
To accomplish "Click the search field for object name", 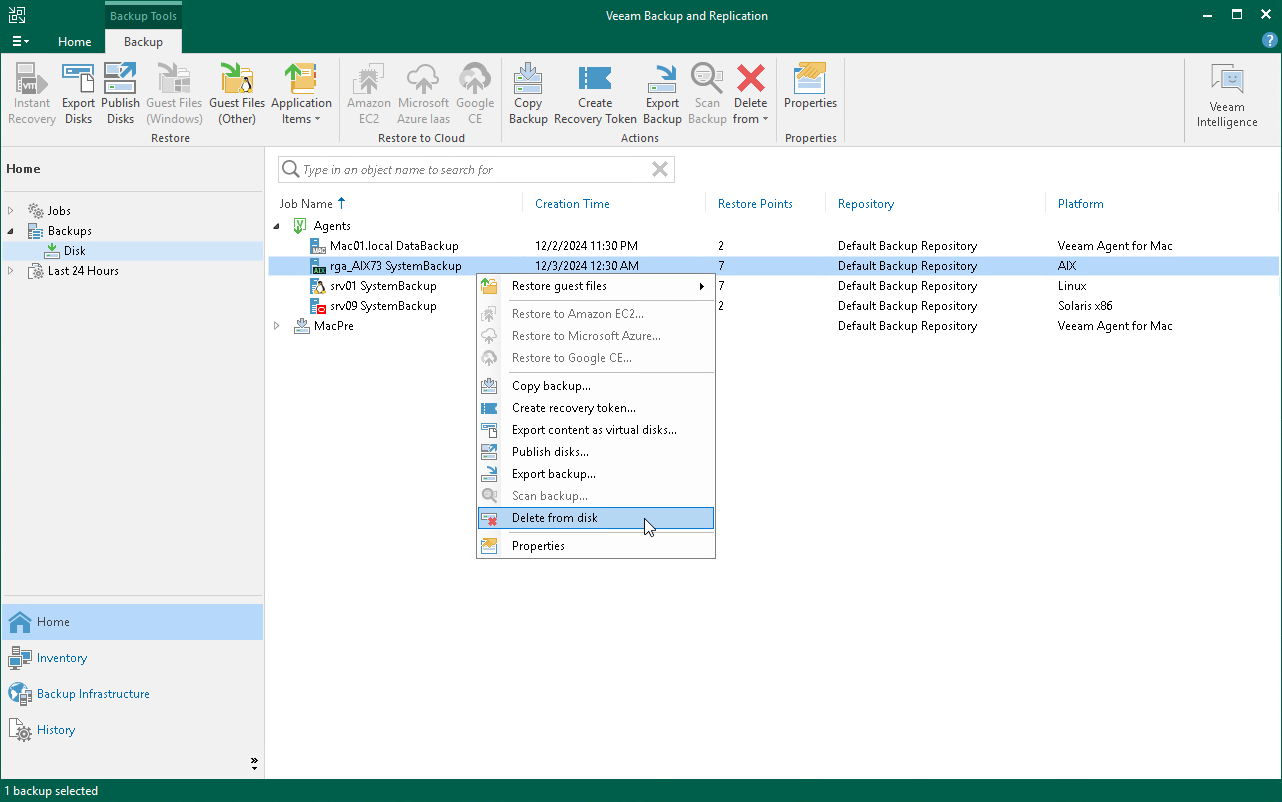I will coord(475,170).
